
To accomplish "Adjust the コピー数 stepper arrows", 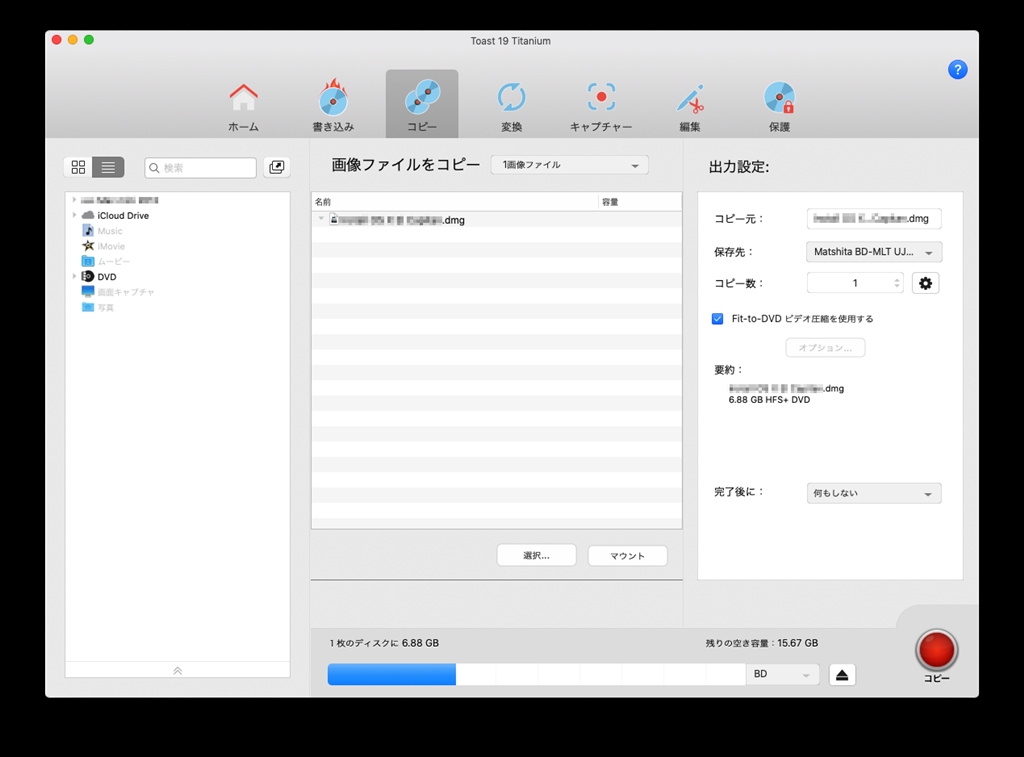I will (897, 283).
